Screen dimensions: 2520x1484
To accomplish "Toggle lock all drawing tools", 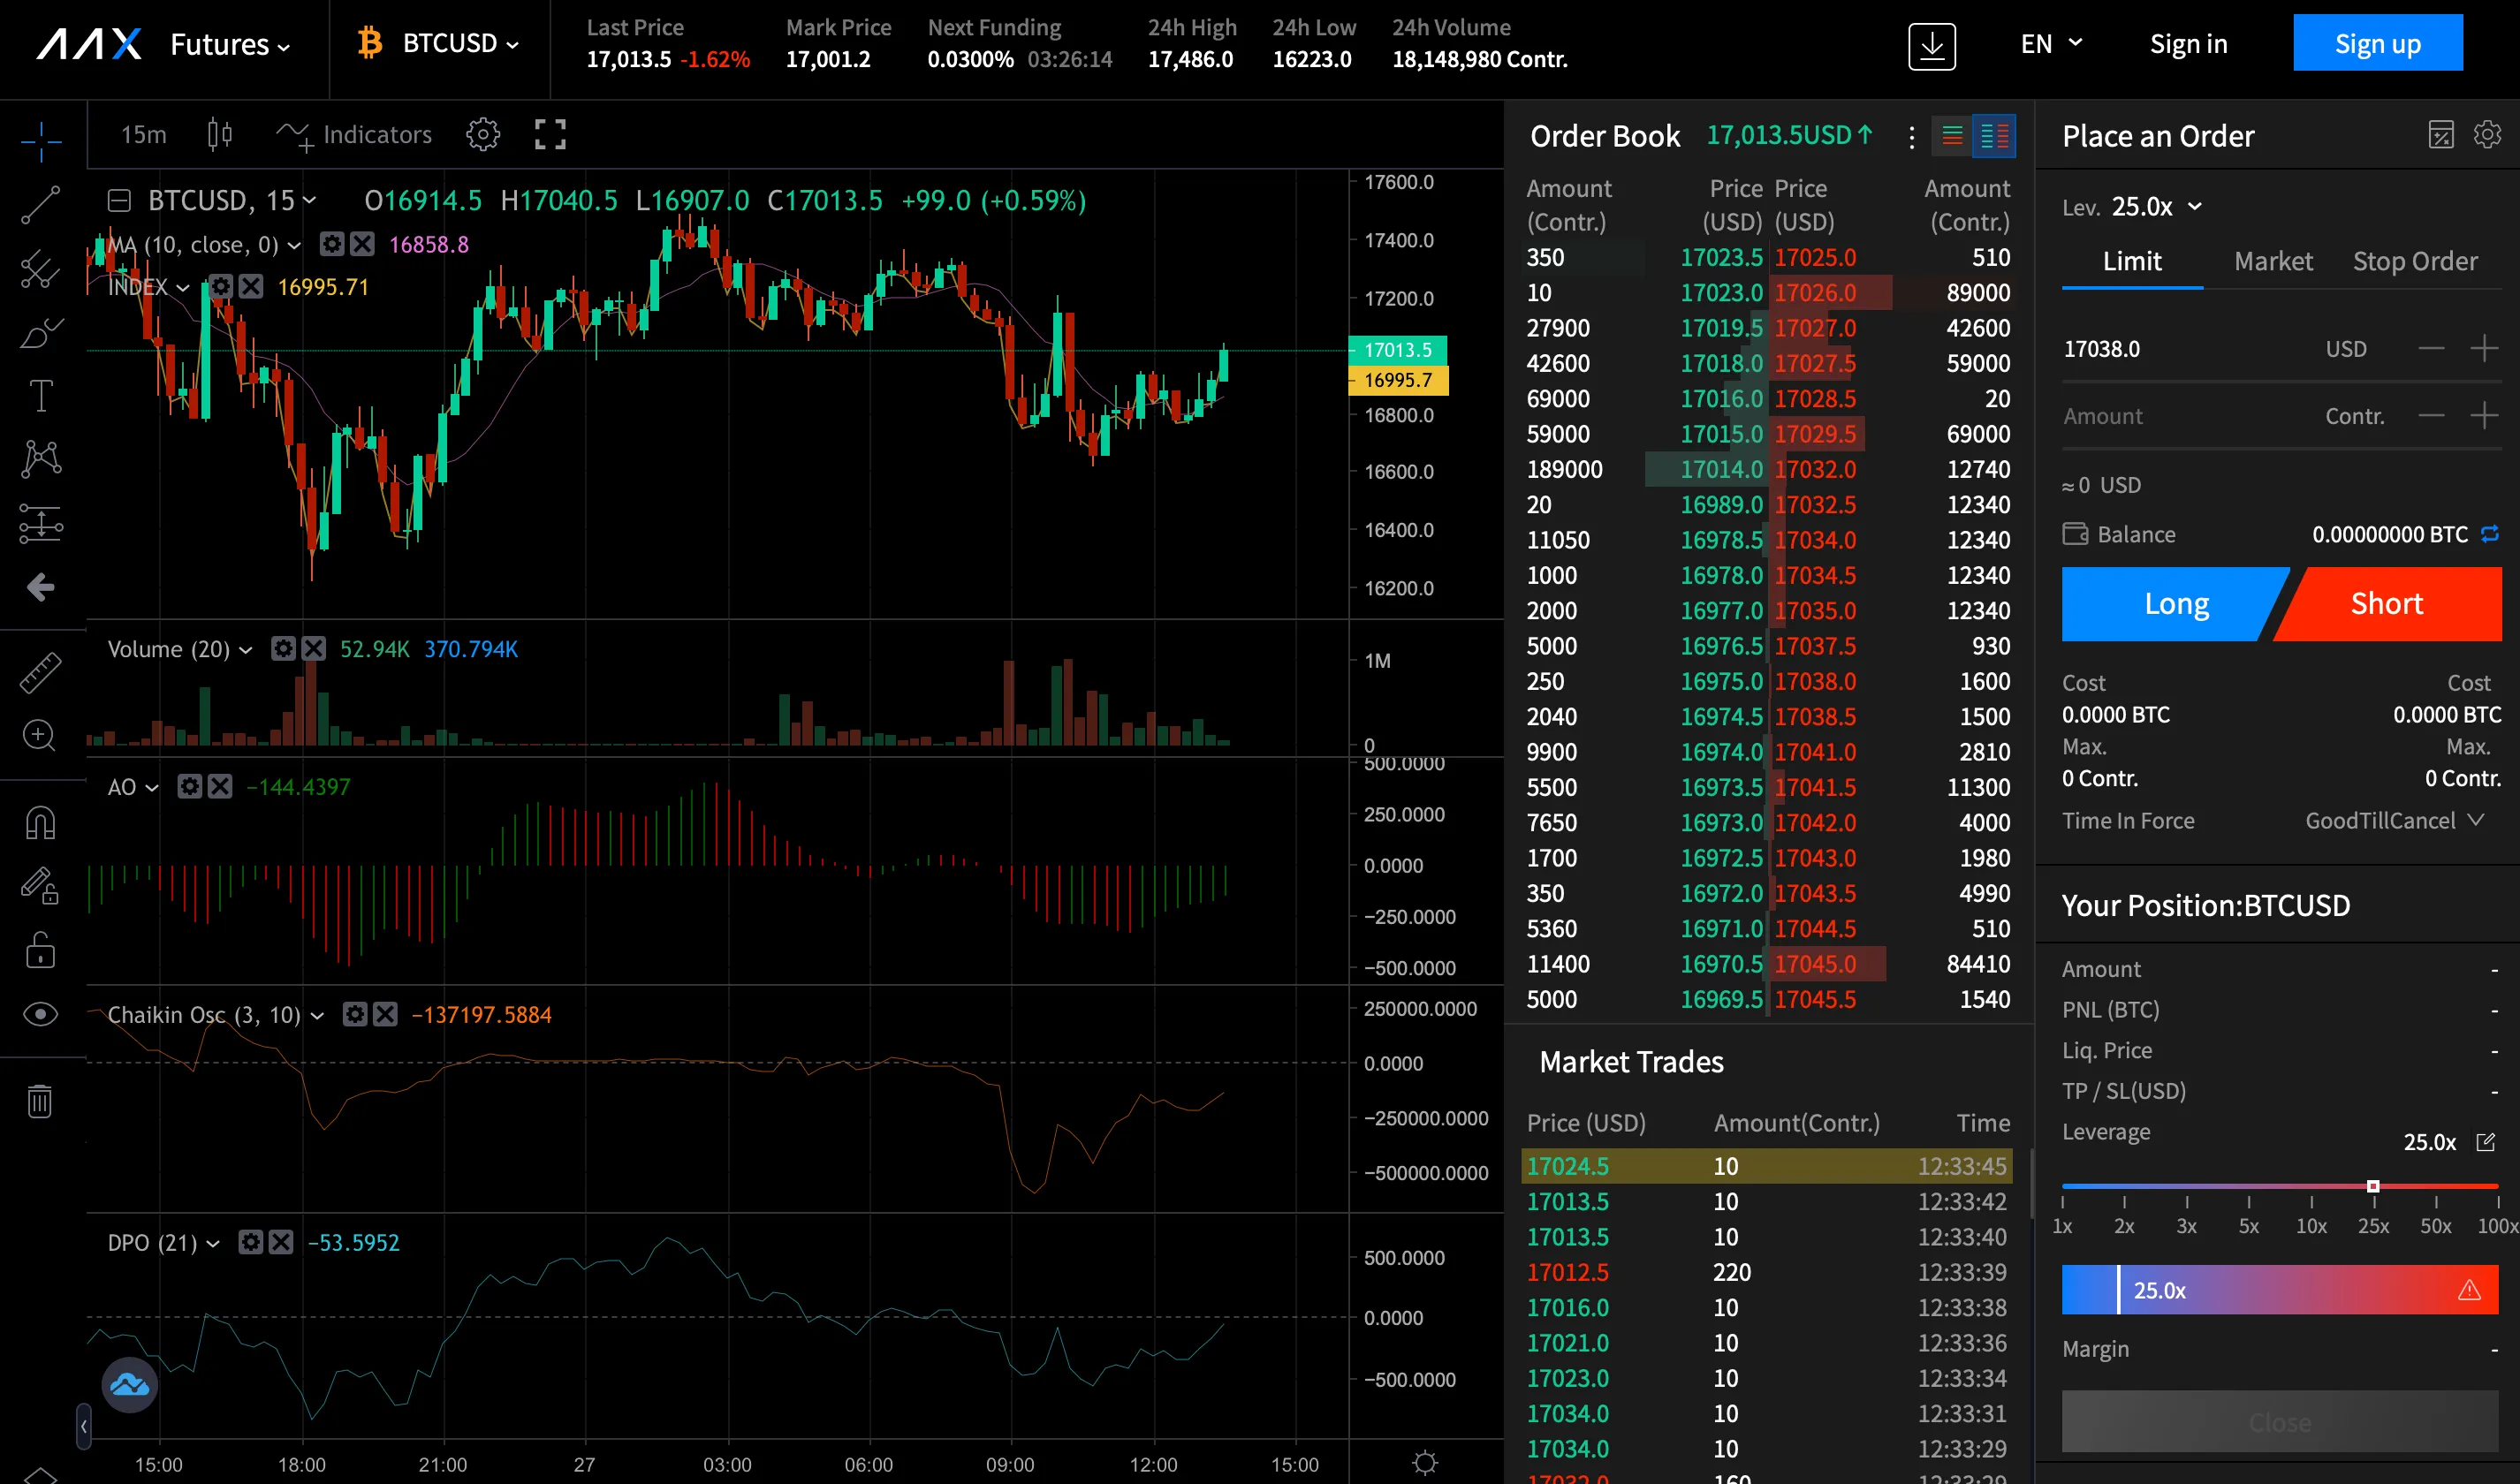I will [40, 950].
